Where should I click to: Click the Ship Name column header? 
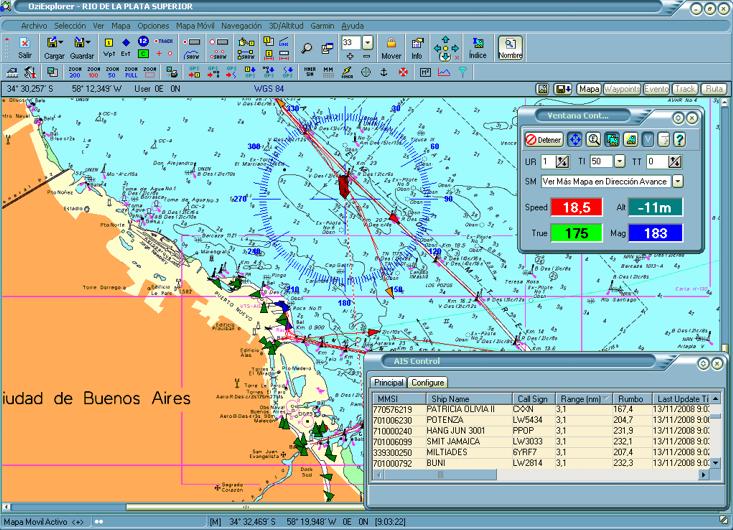tap(469, 399)
